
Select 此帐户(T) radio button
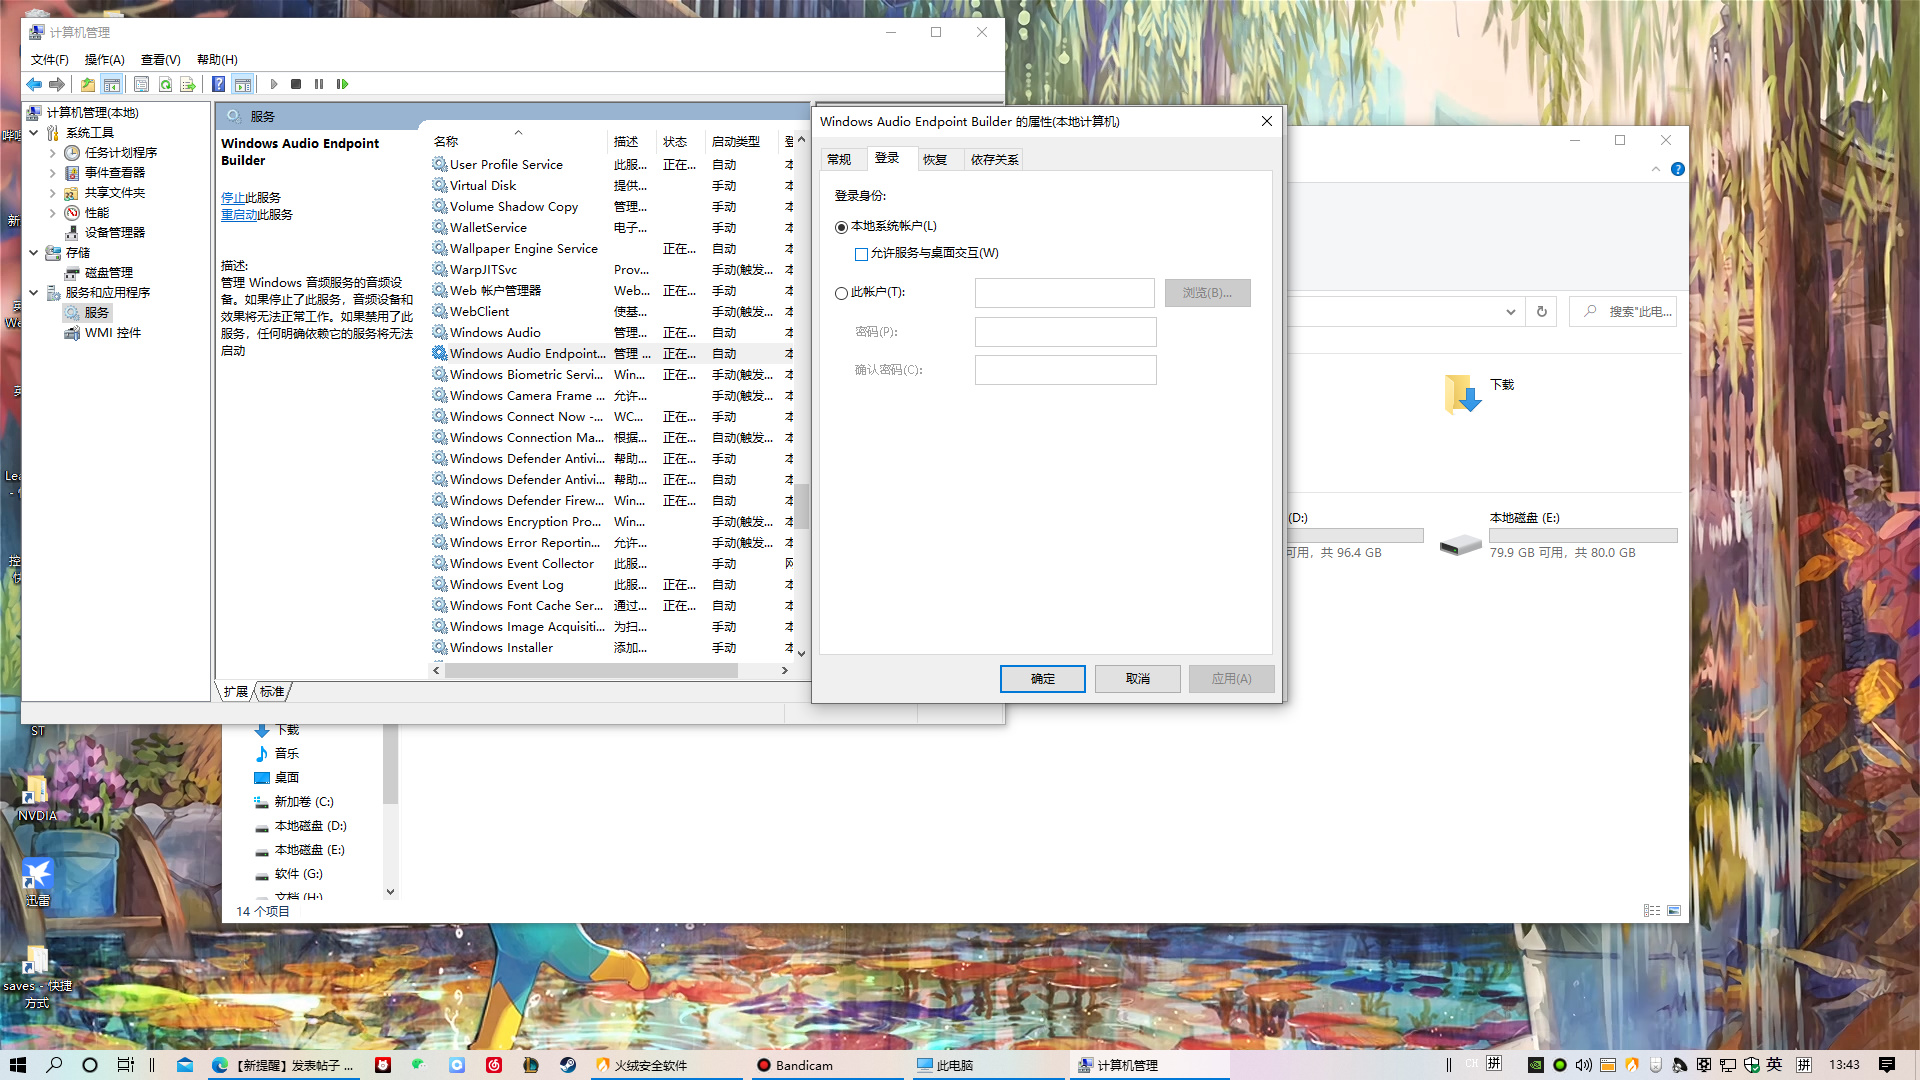841,293
